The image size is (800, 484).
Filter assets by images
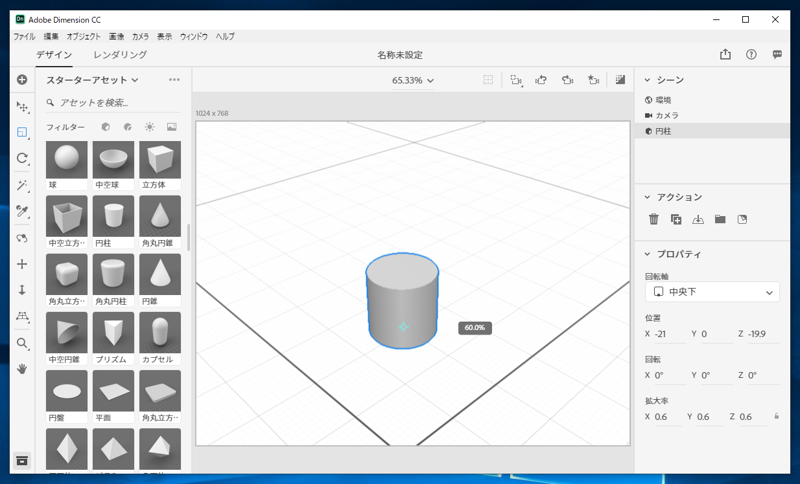(172, 127)
